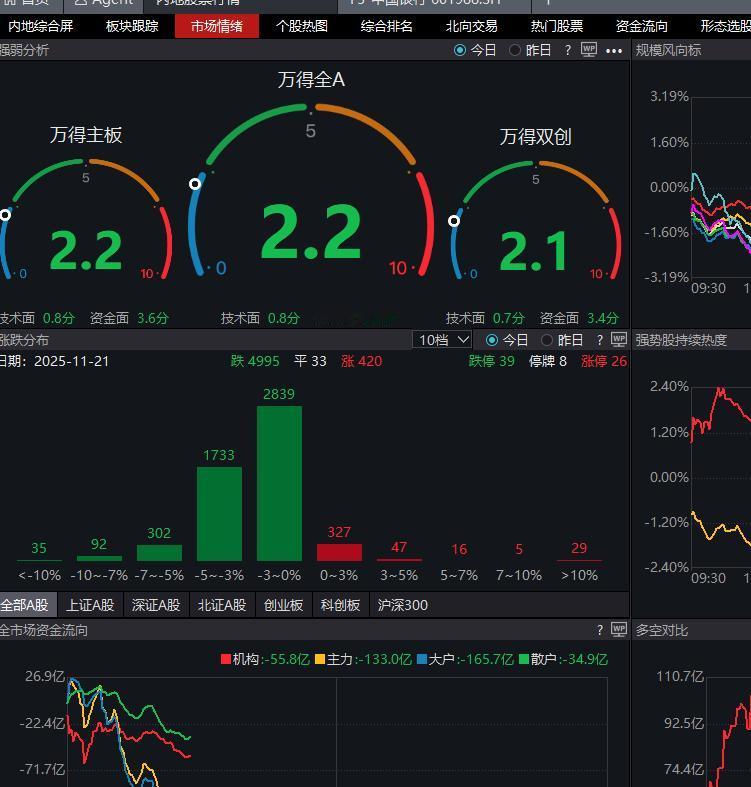
Task: Click the 3~5% bar label showing 47
Action: click(399, 547)
